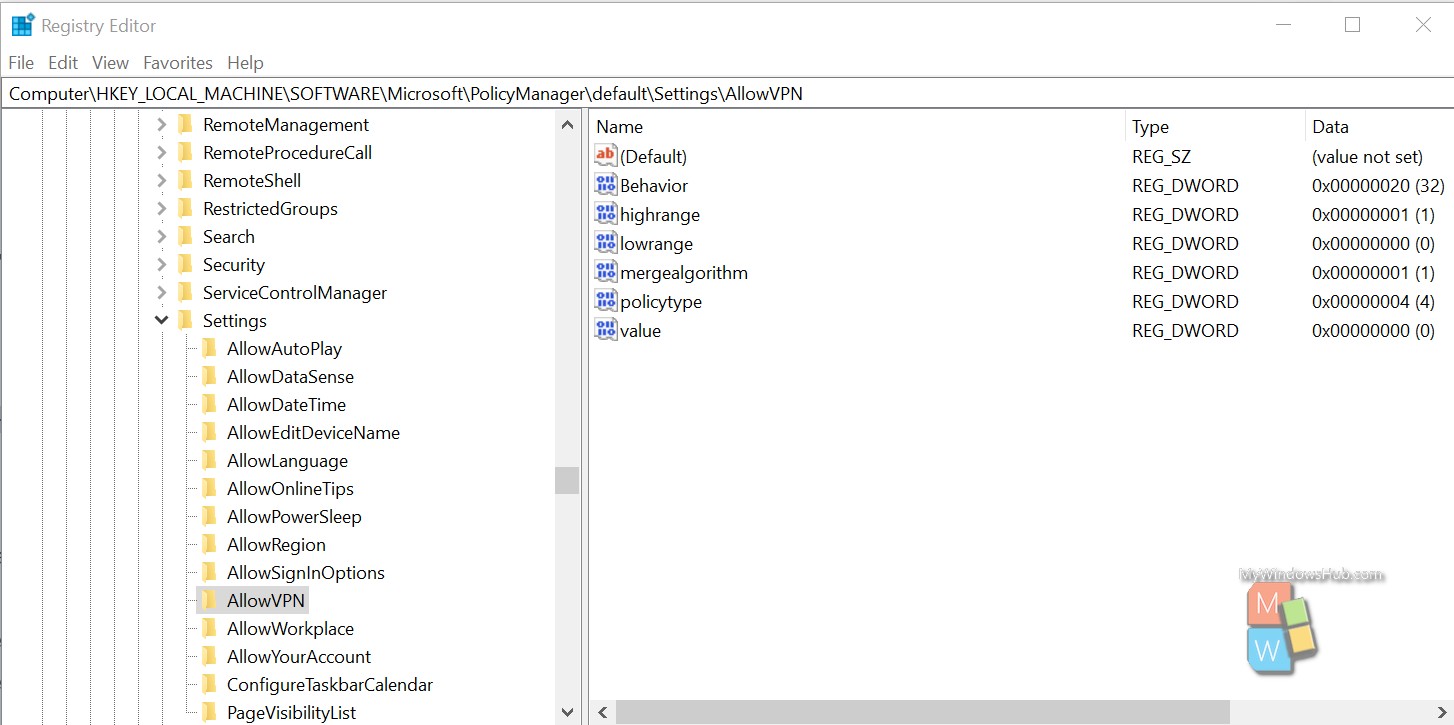Expand the RemoteManagement key
Image resolution: width=1454 pixels, height=725 pixels.
161,124
